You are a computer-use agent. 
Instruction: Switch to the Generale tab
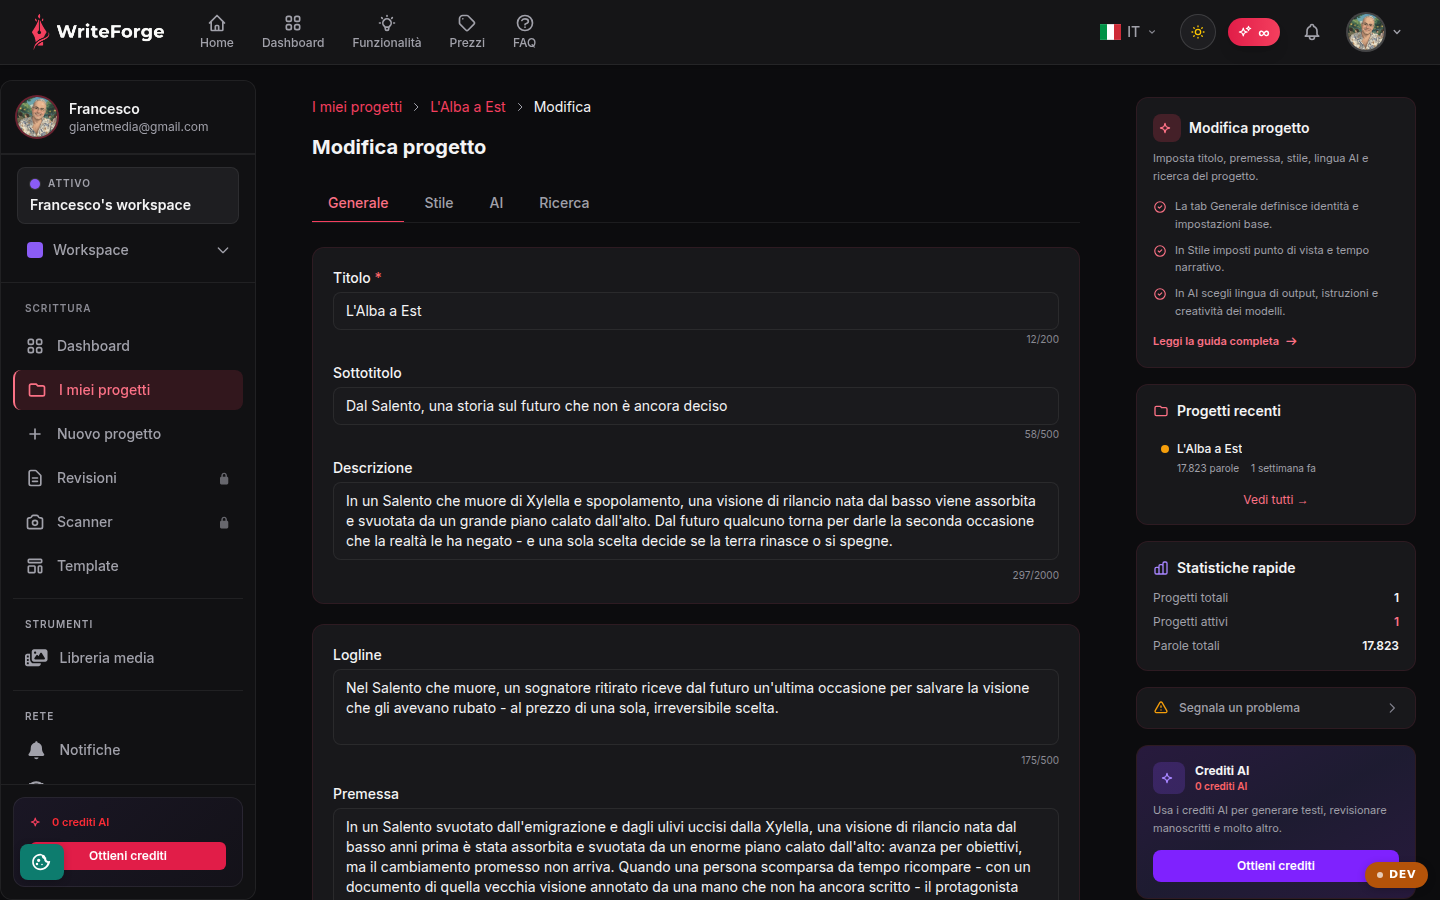358,203
